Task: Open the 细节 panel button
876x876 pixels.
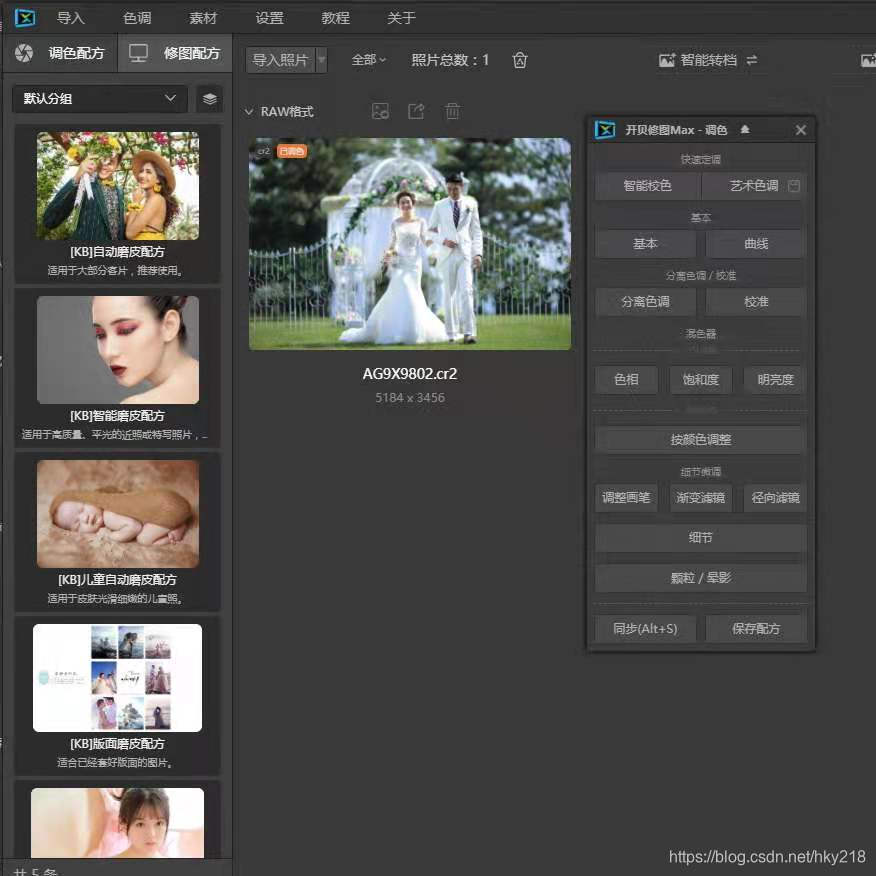Action: coord(701,537)
